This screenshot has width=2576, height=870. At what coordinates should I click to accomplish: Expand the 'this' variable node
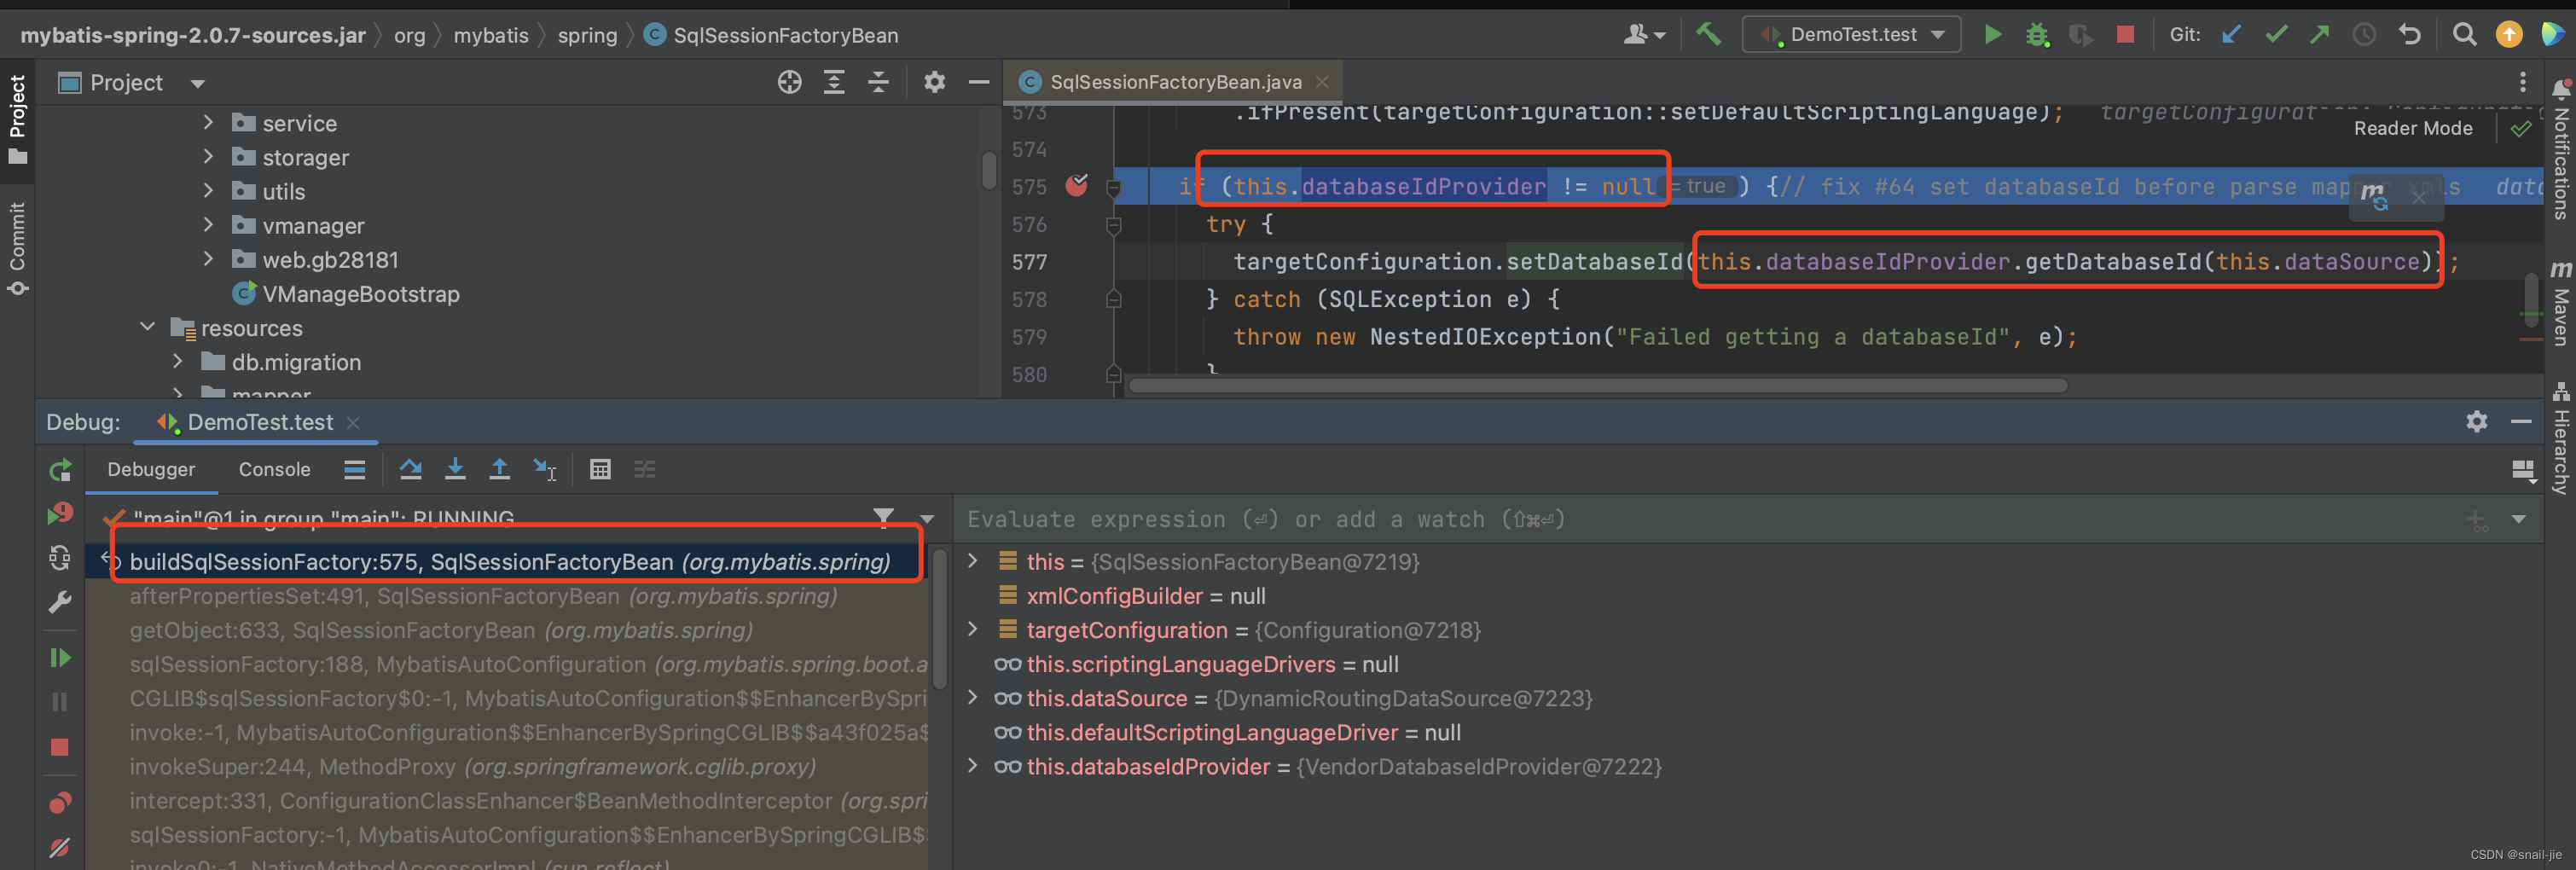[x=972, y=561]
